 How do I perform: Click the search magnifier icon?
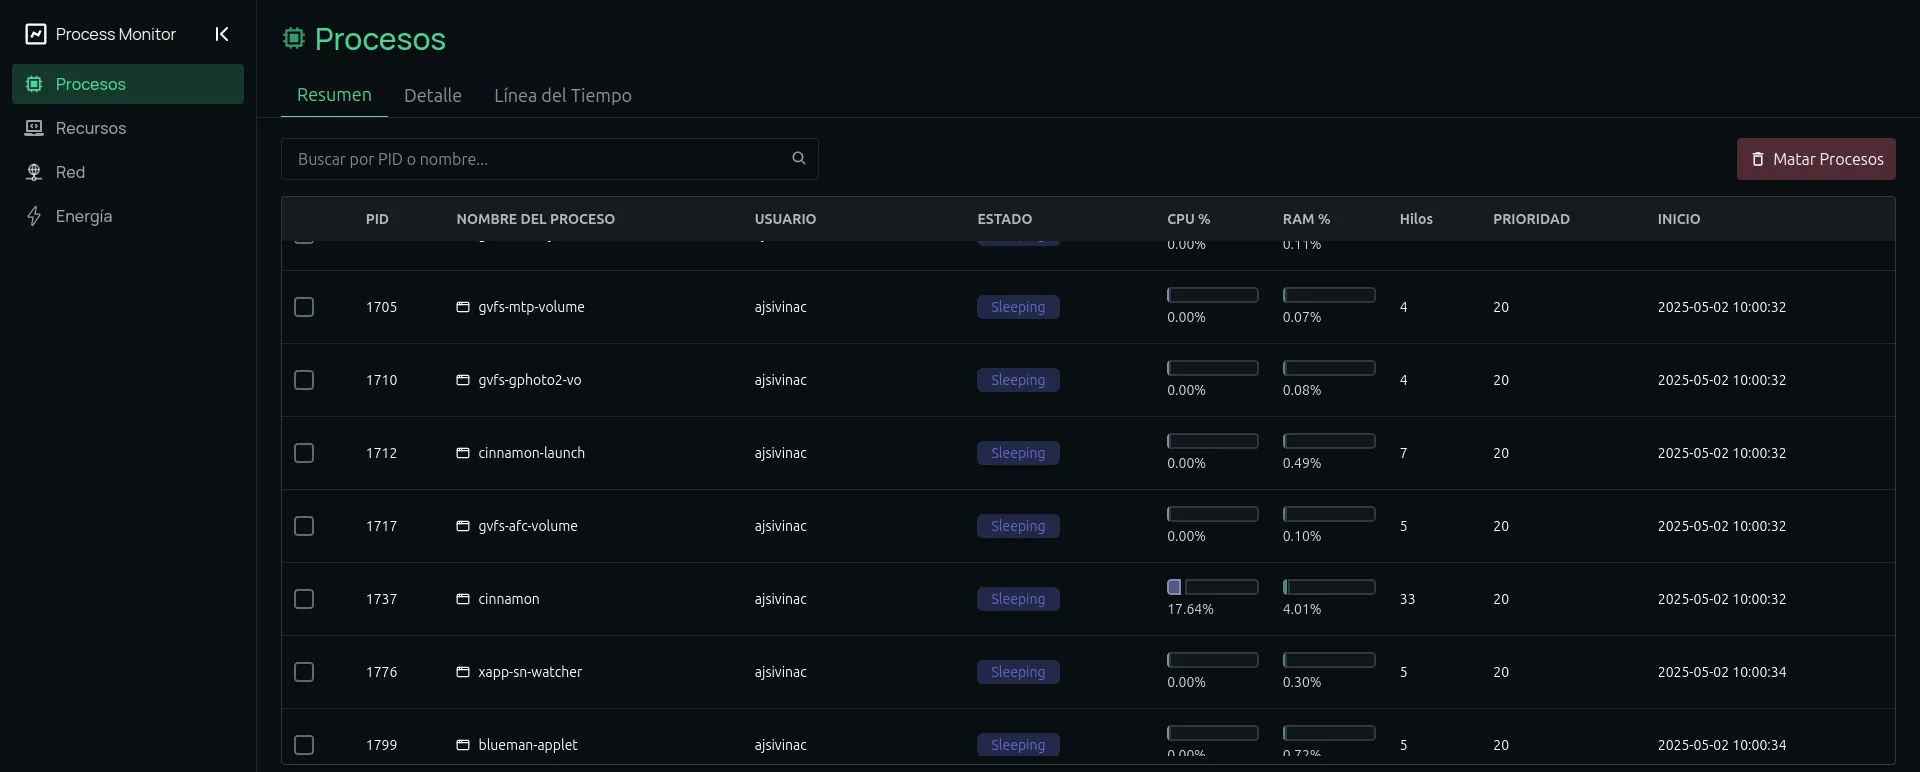[x=798, y=158]
